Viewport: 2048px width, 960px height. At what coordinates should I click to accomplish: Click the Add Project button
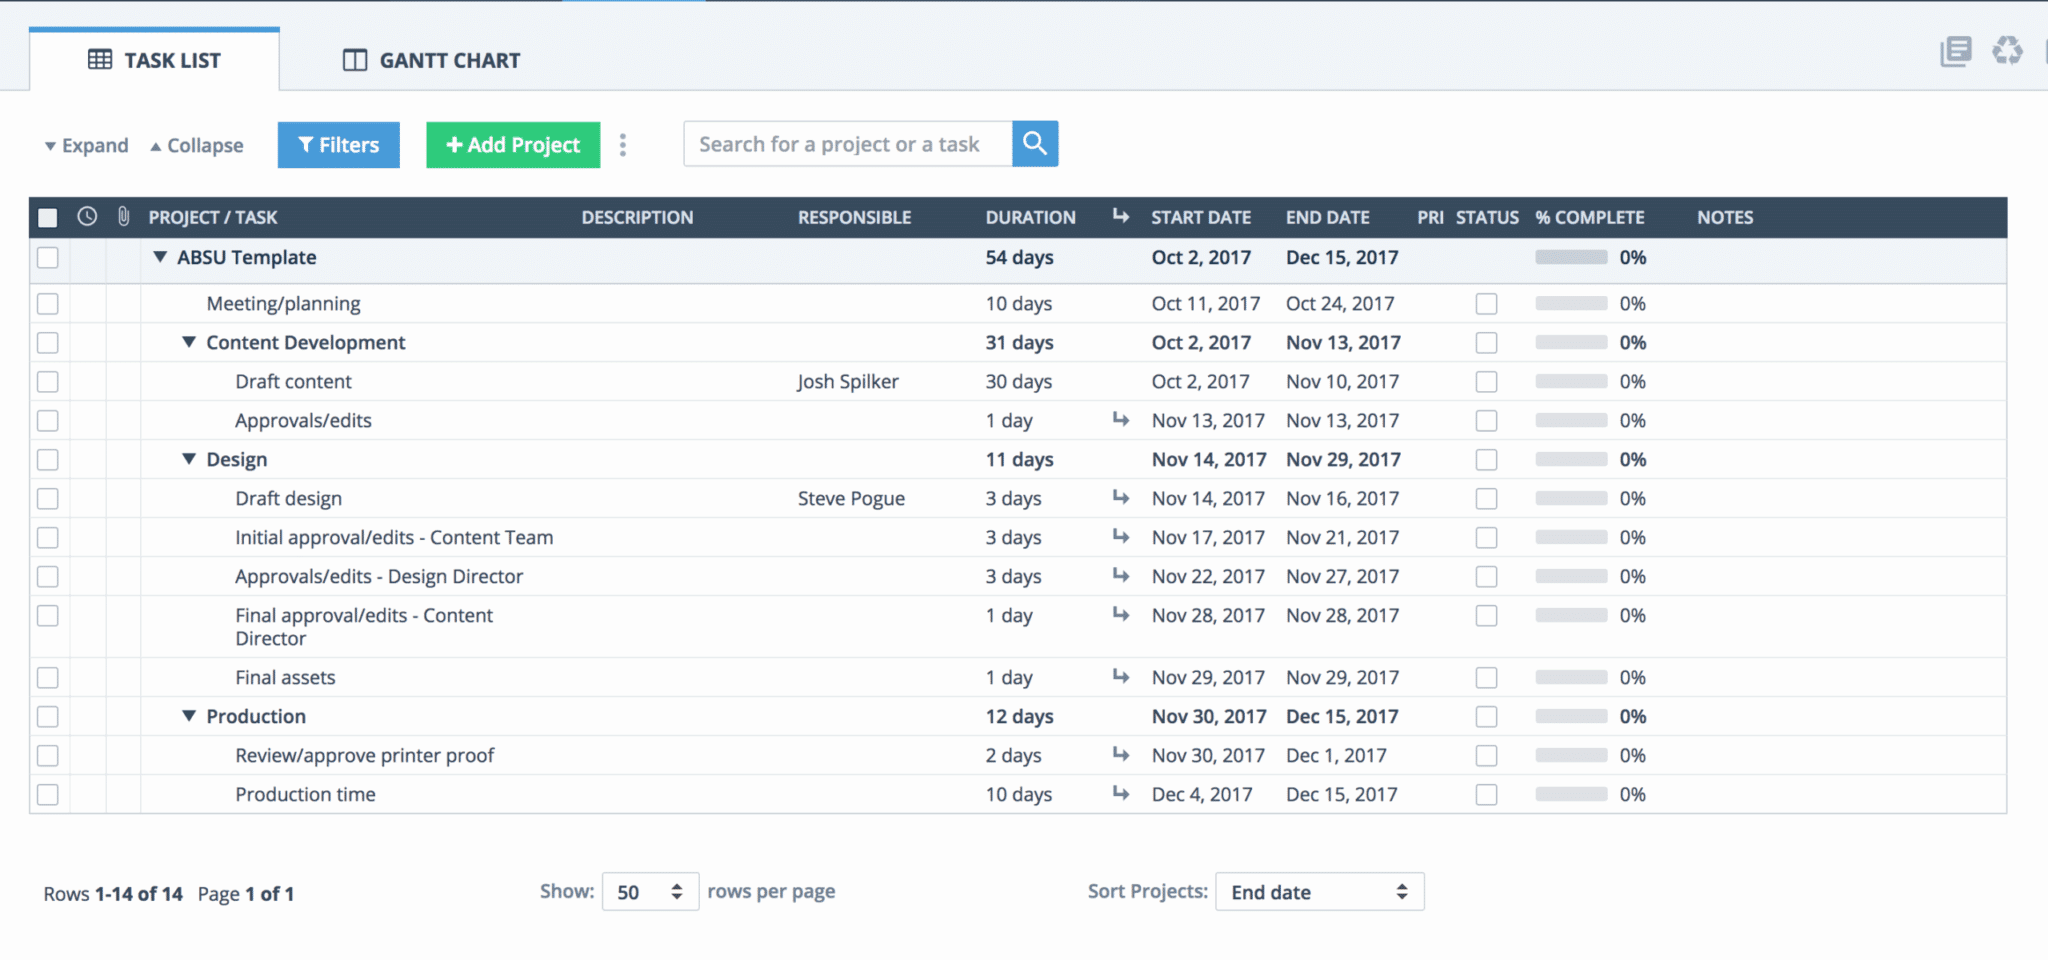pos(513,145)
